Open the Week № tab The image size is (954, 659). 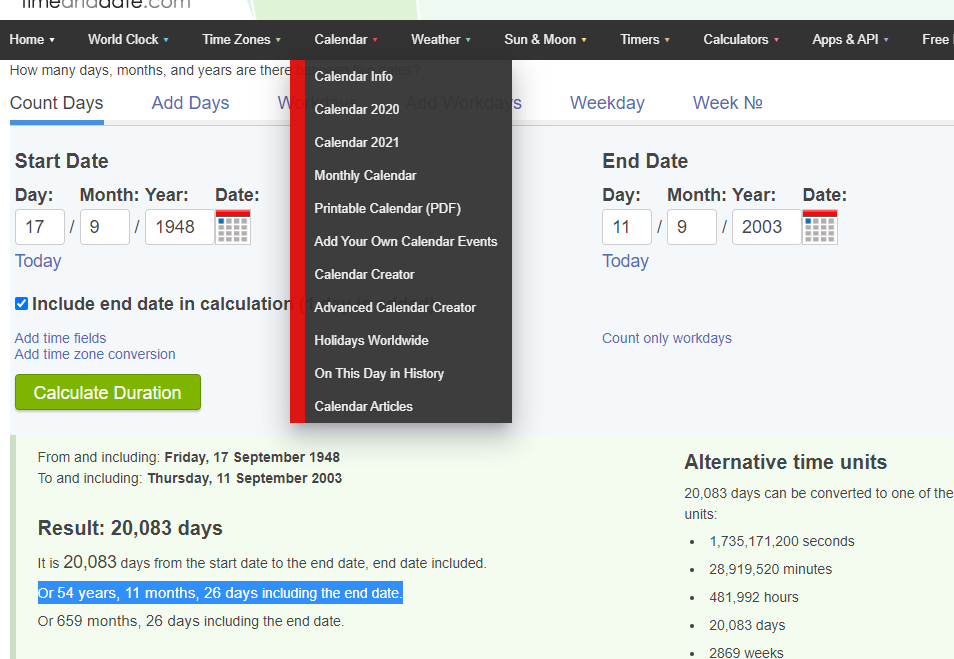(x=728, y=103)
